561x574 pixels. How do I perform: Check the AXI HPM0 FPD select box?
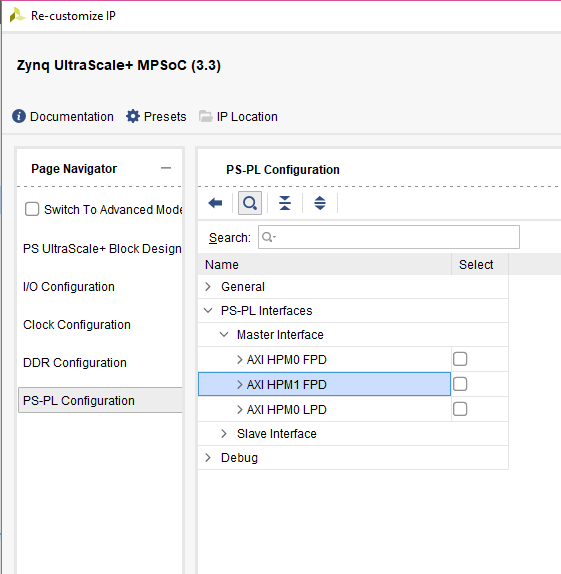[460, 359]
